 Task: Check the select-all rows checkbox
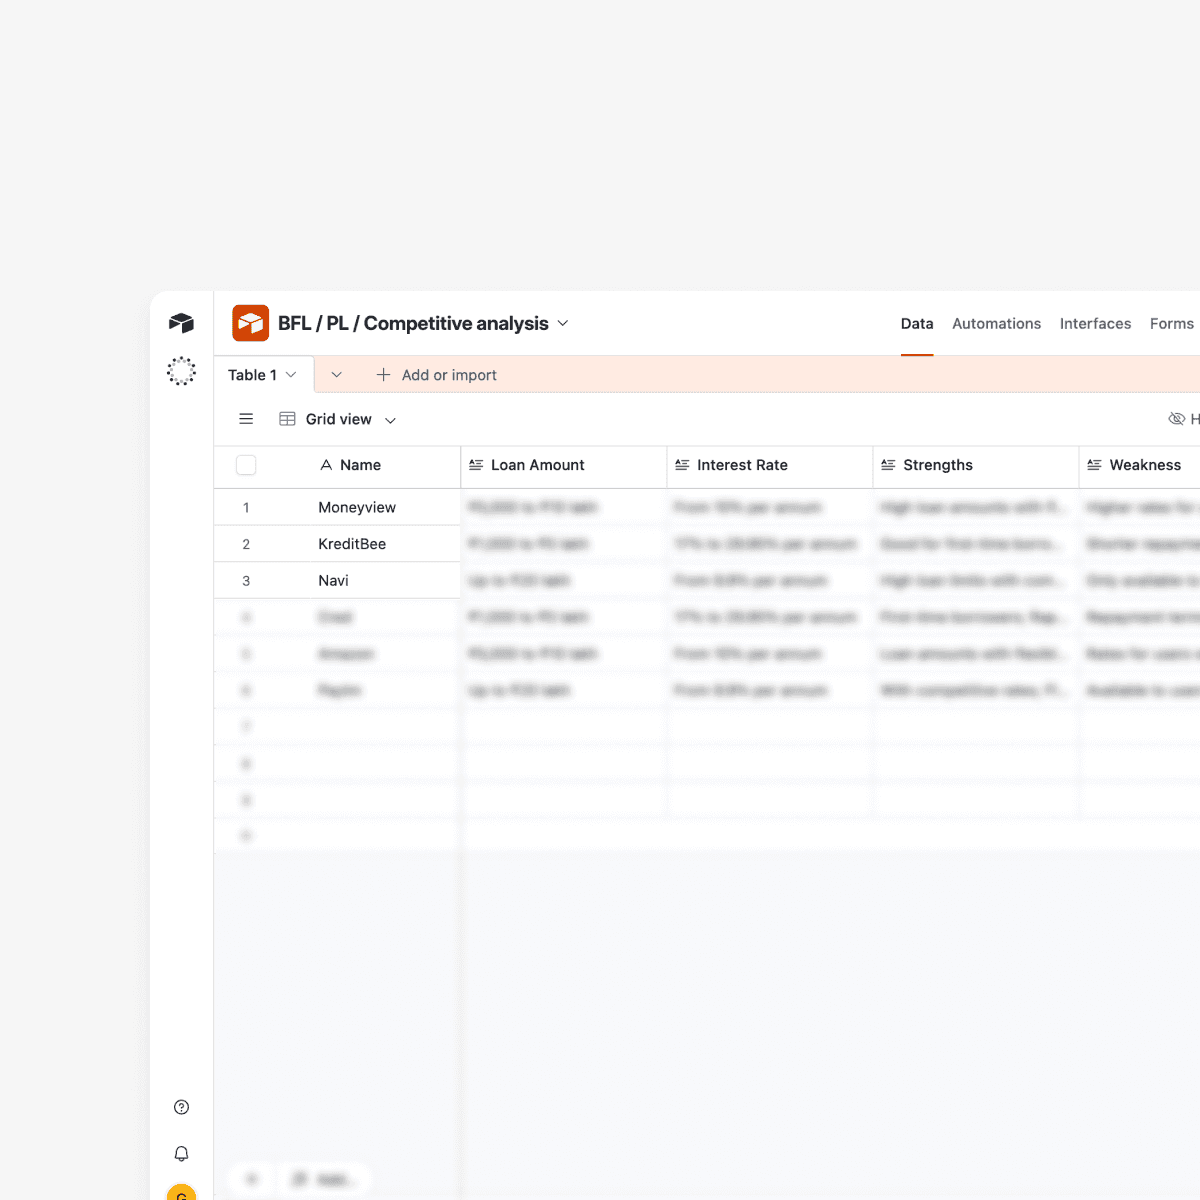[x=246, y=465]
